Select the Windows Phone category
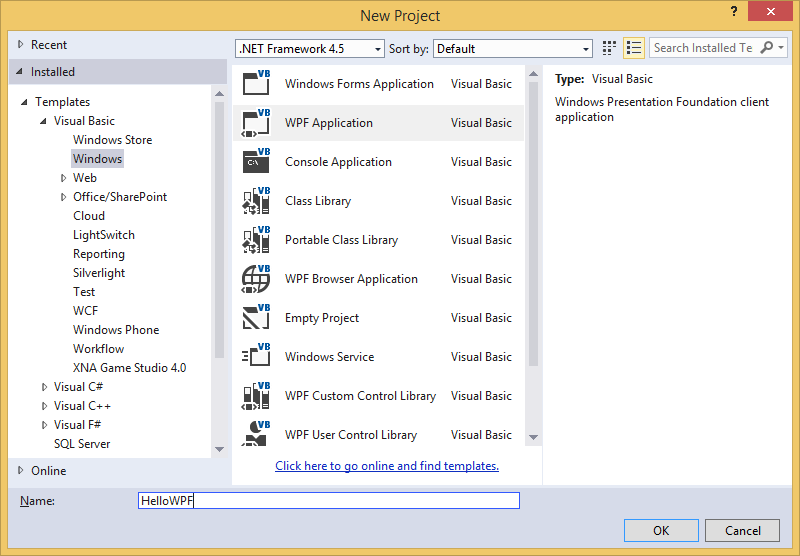 click(x=116, y=330)
